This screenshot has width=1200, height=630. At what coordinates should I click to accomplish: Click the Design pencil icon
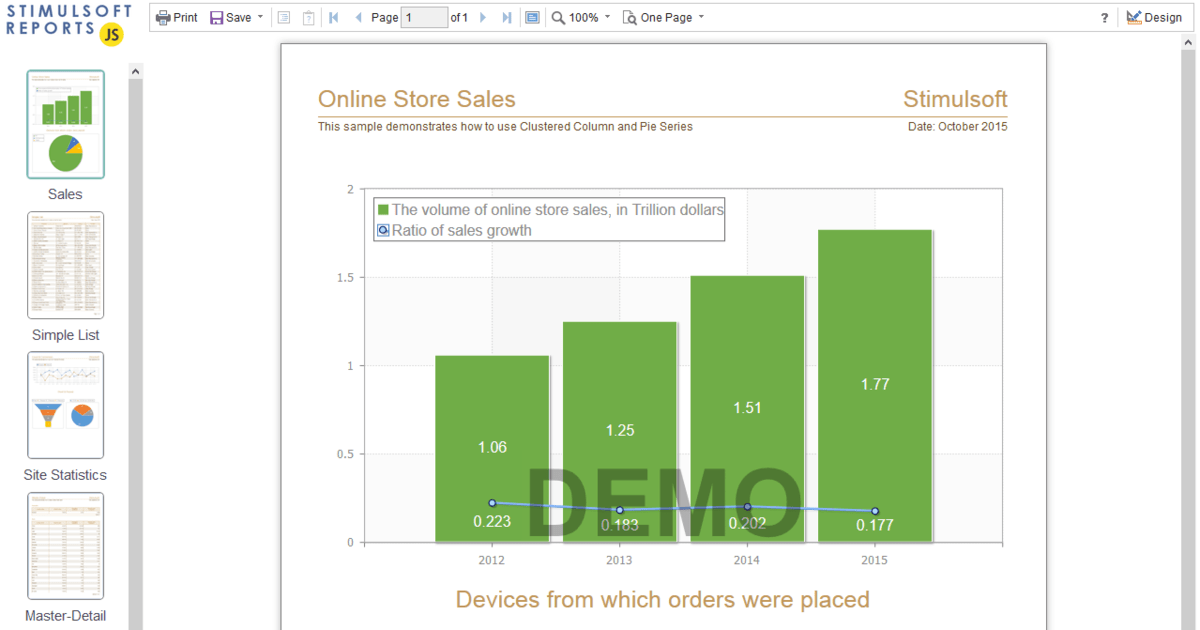[1136, 16]
